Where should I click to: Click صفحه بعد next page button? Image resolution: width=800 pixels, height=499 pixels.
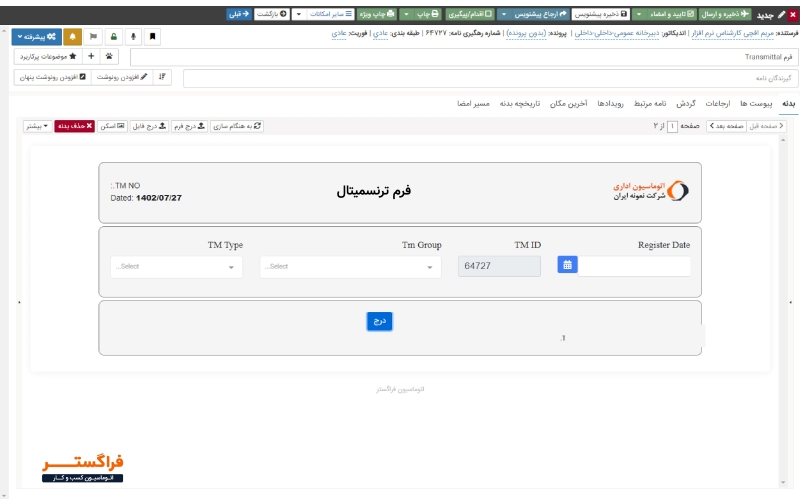[x=727, y=126]
